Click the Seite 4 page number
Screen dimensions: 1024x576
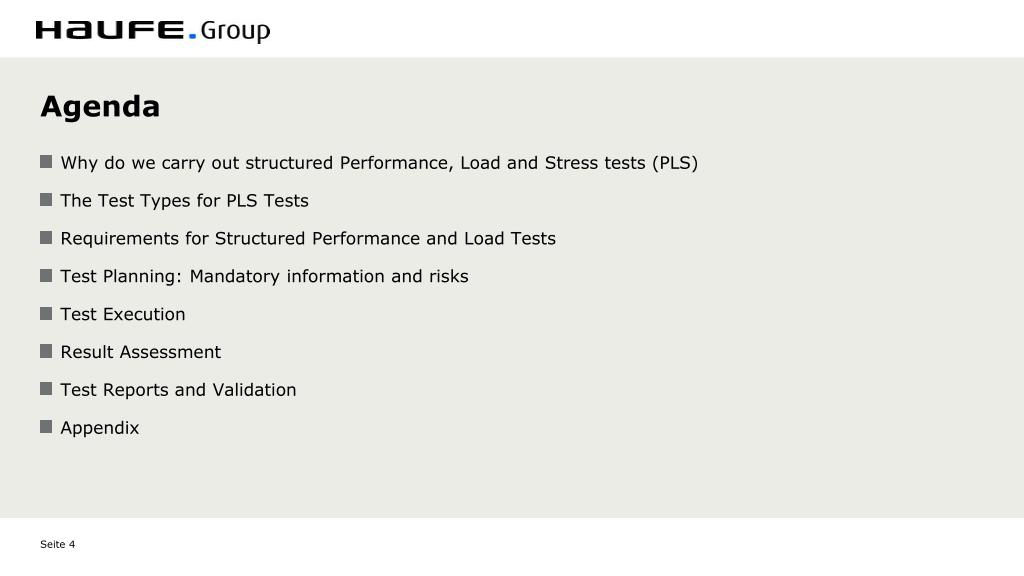[x=57, y=544]
